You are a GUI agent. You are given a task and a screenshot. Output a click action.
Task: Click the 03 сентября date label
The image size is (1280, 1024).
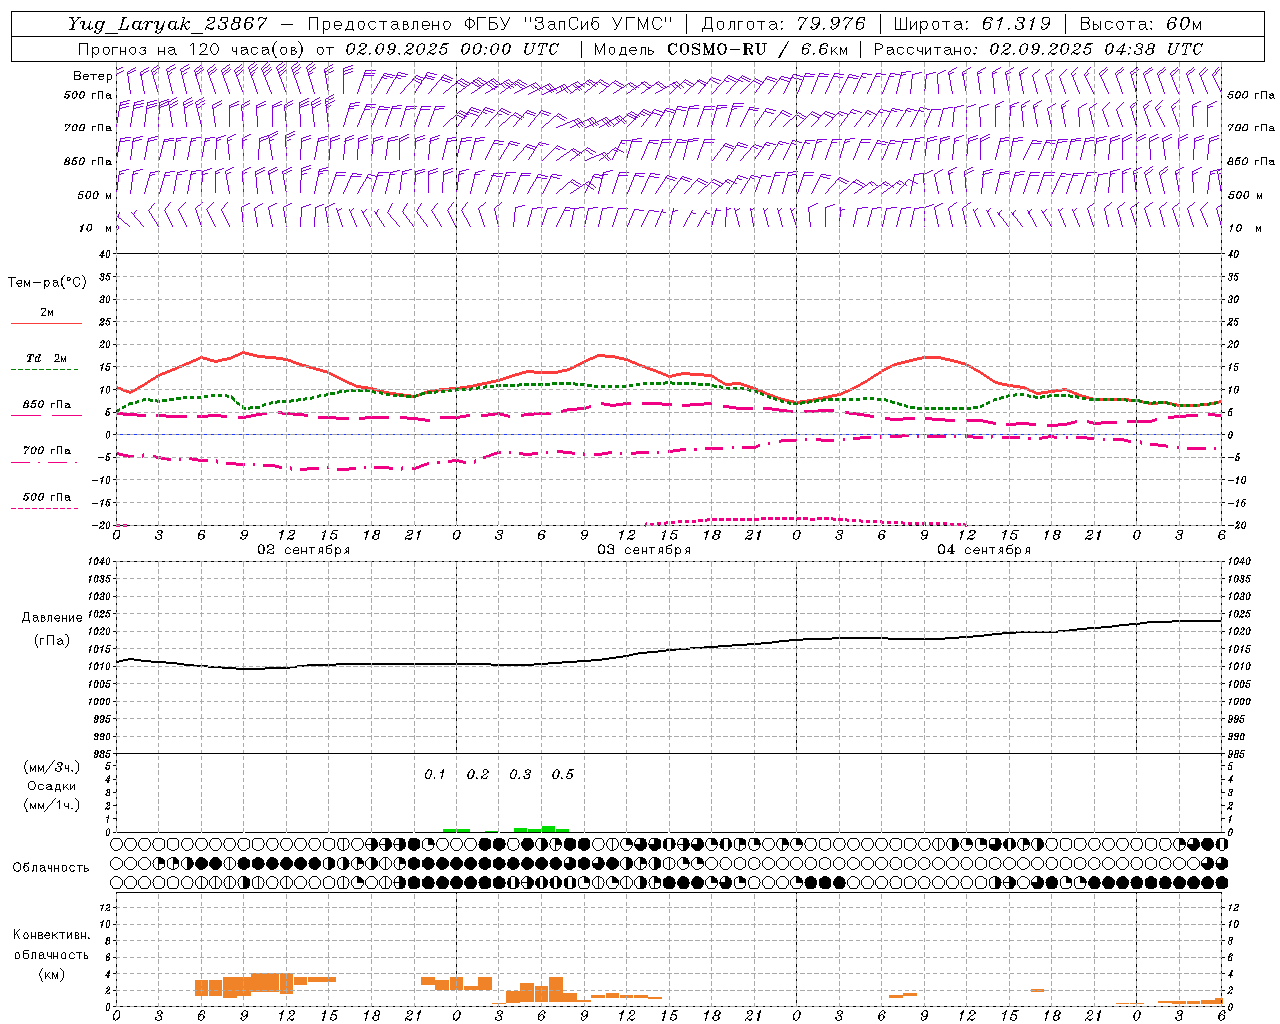[x=643, y=550]
